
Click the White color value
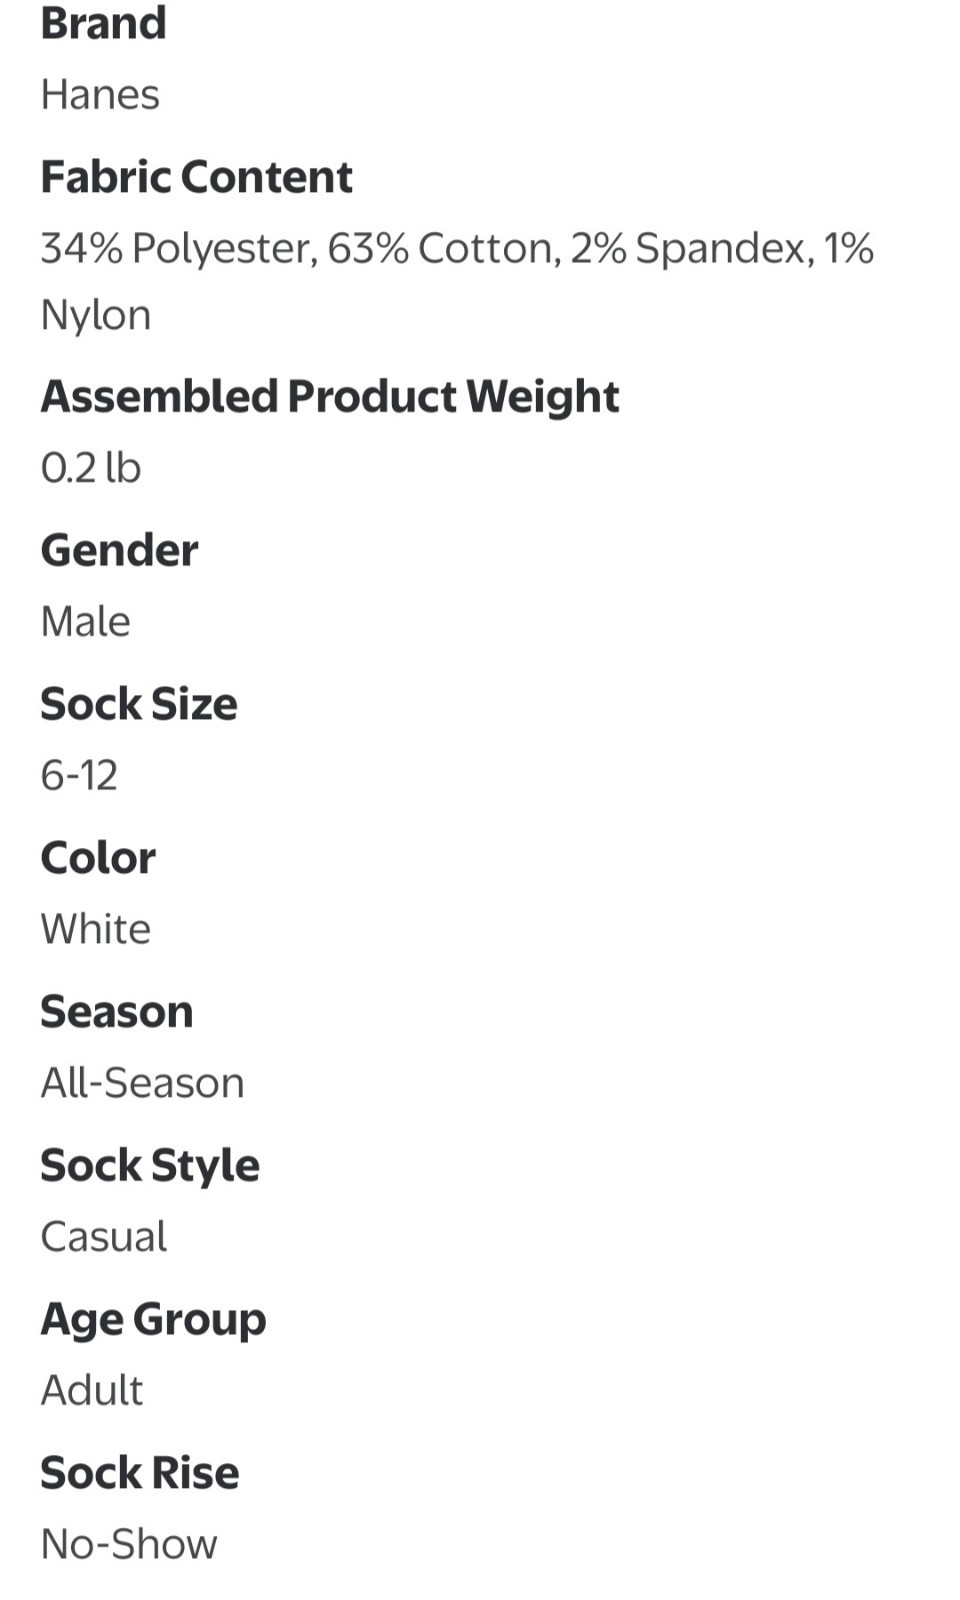96,929
